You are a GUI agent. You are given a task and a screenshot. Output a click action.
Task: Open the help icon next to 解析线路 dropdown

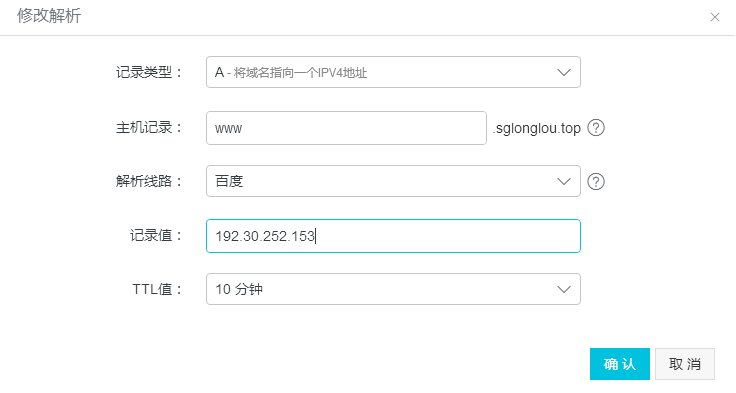click(x=596, y=181)
